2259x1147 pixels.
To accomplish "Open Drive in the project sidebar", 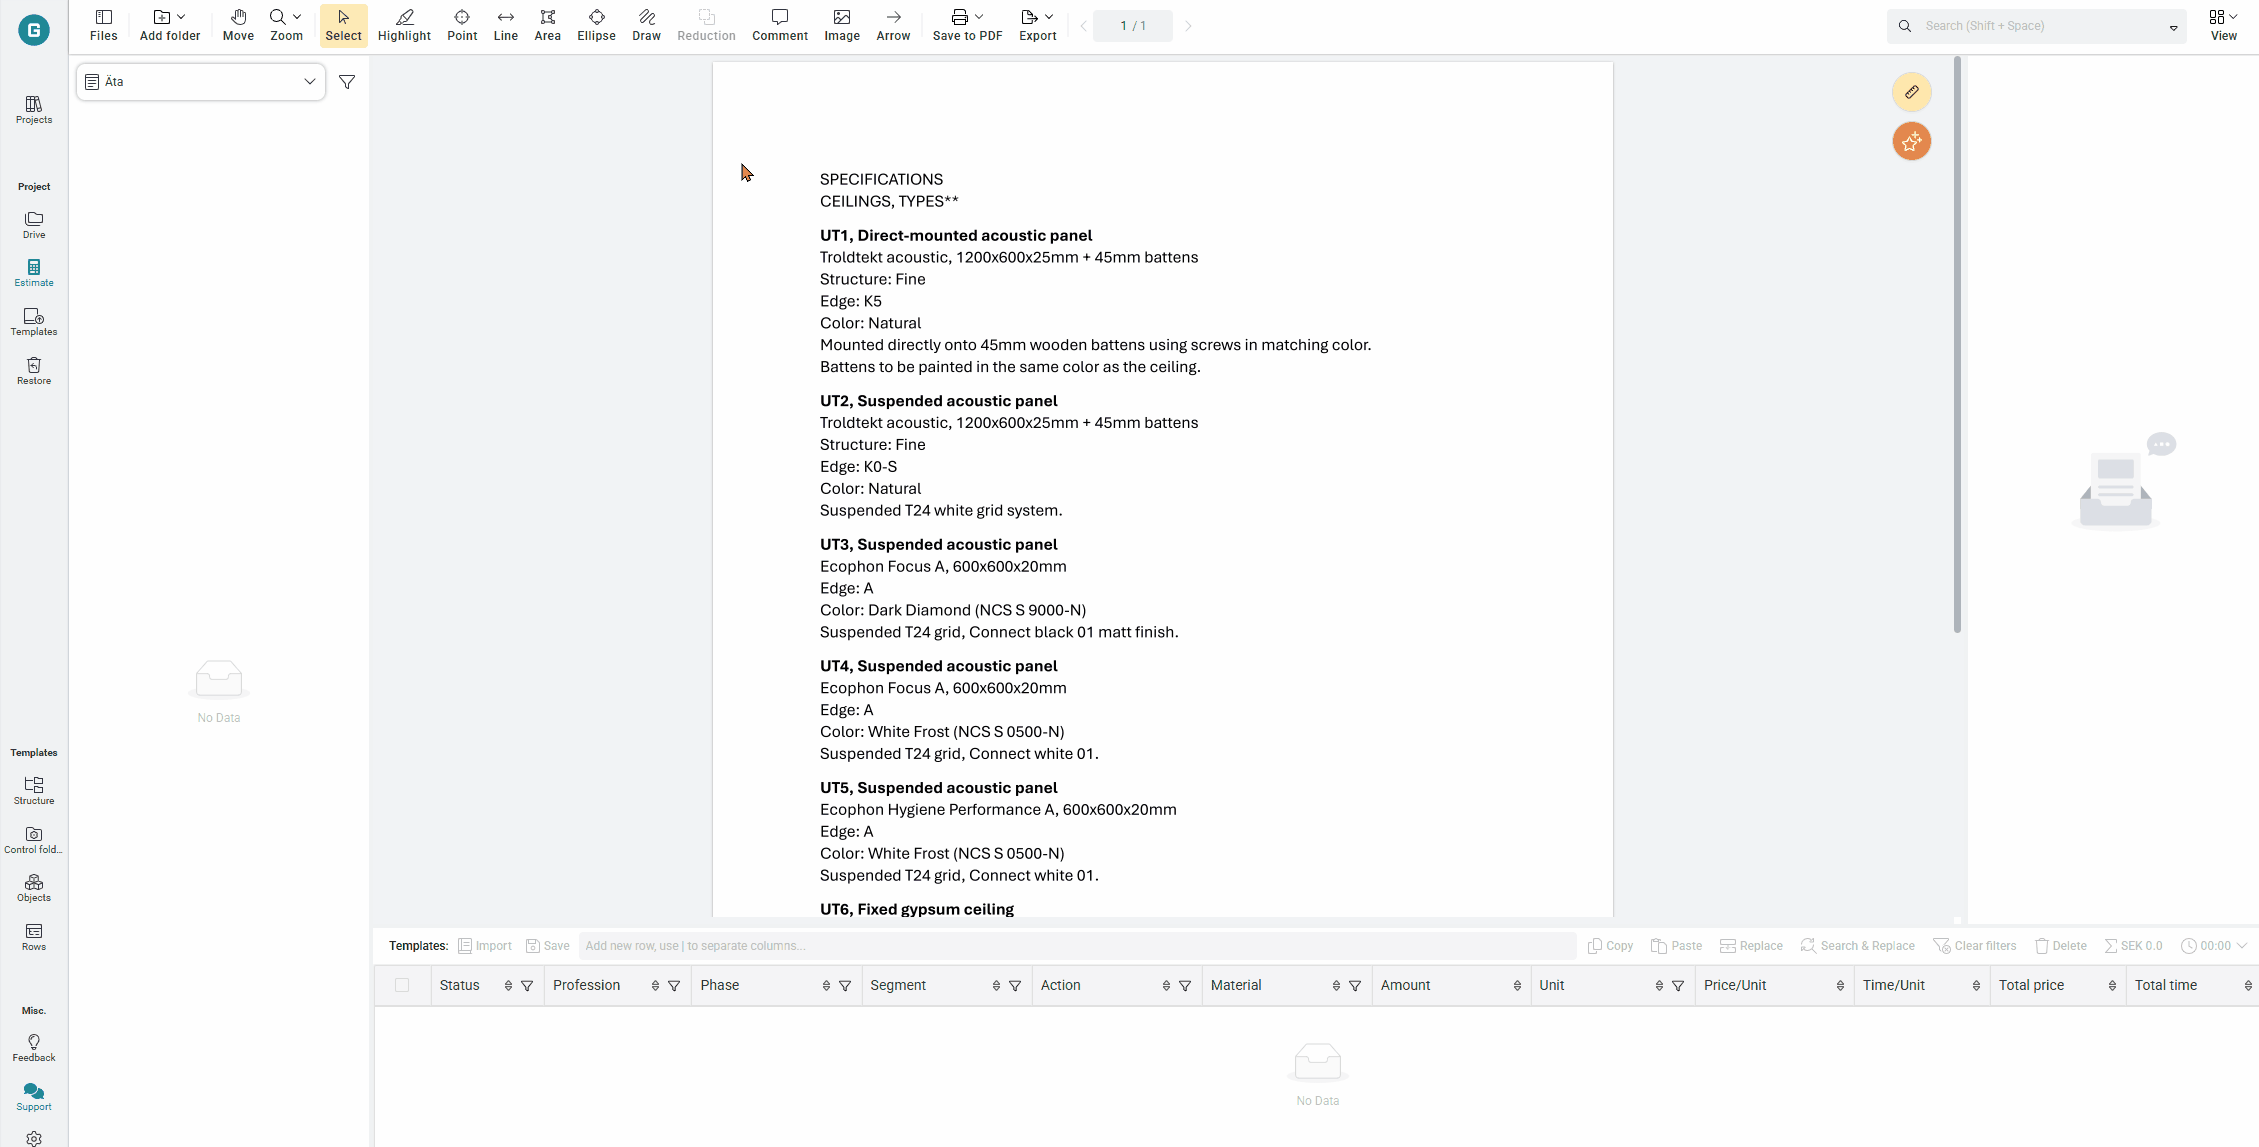I will click(34, 225).
